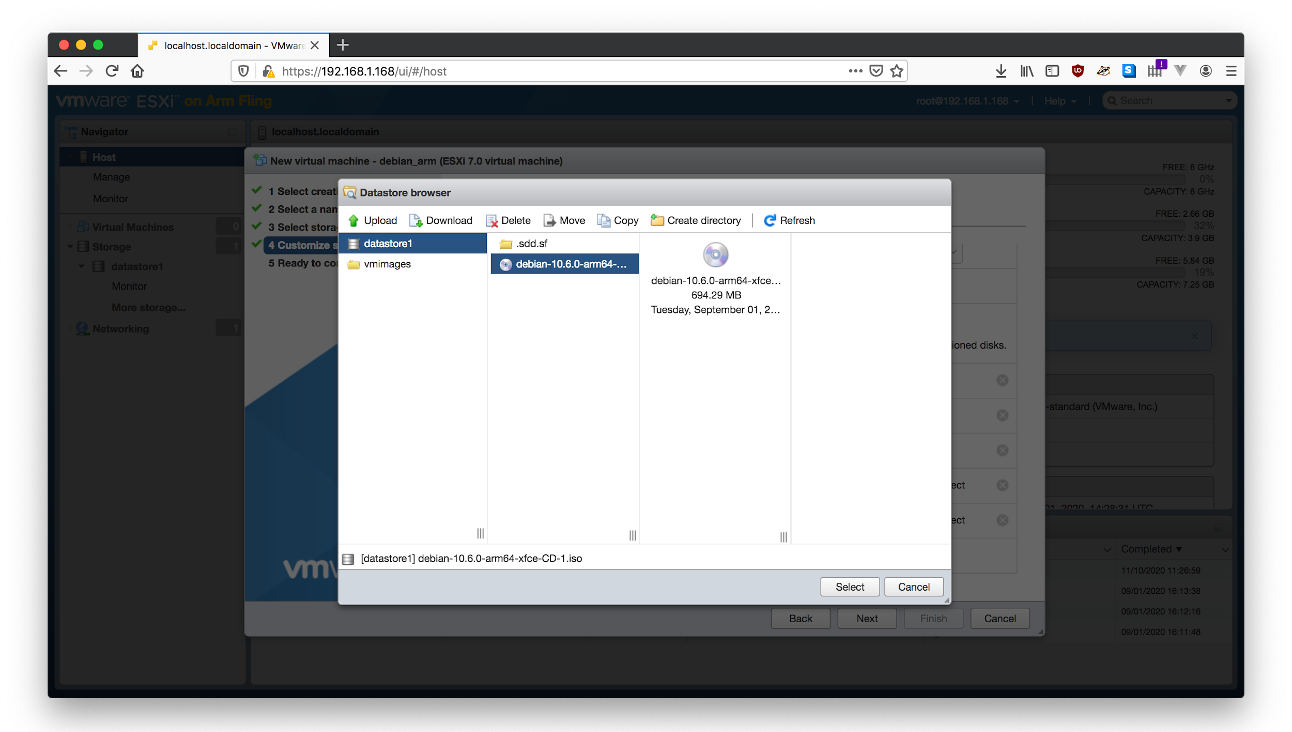Click Create directory in the toolbar
Screen dimensions: 1292x732
(696, 221)
